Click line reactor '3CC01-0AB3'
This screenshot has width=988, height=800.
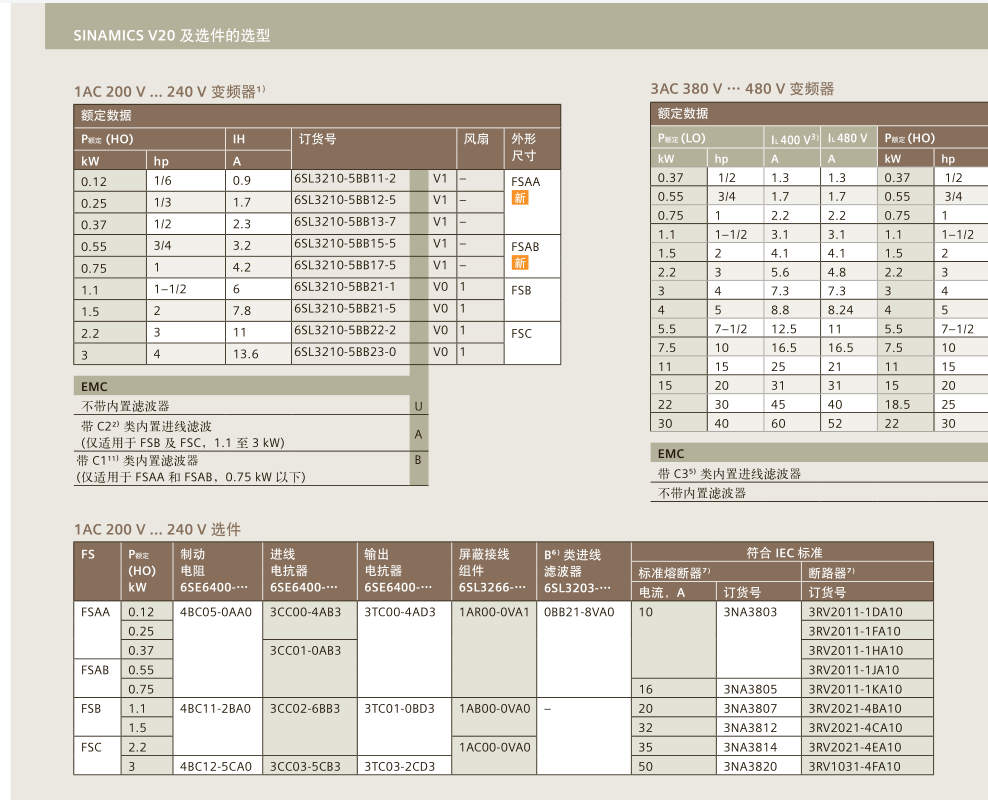306,650
